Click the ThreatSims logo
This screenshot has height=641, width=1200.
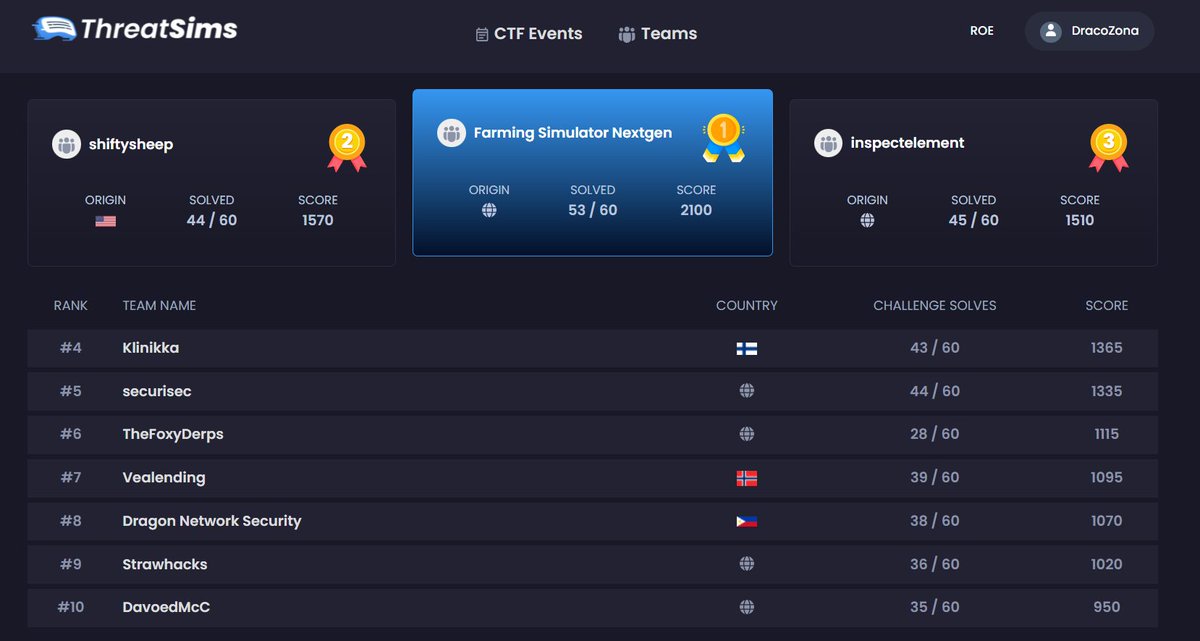click(135, 29)
